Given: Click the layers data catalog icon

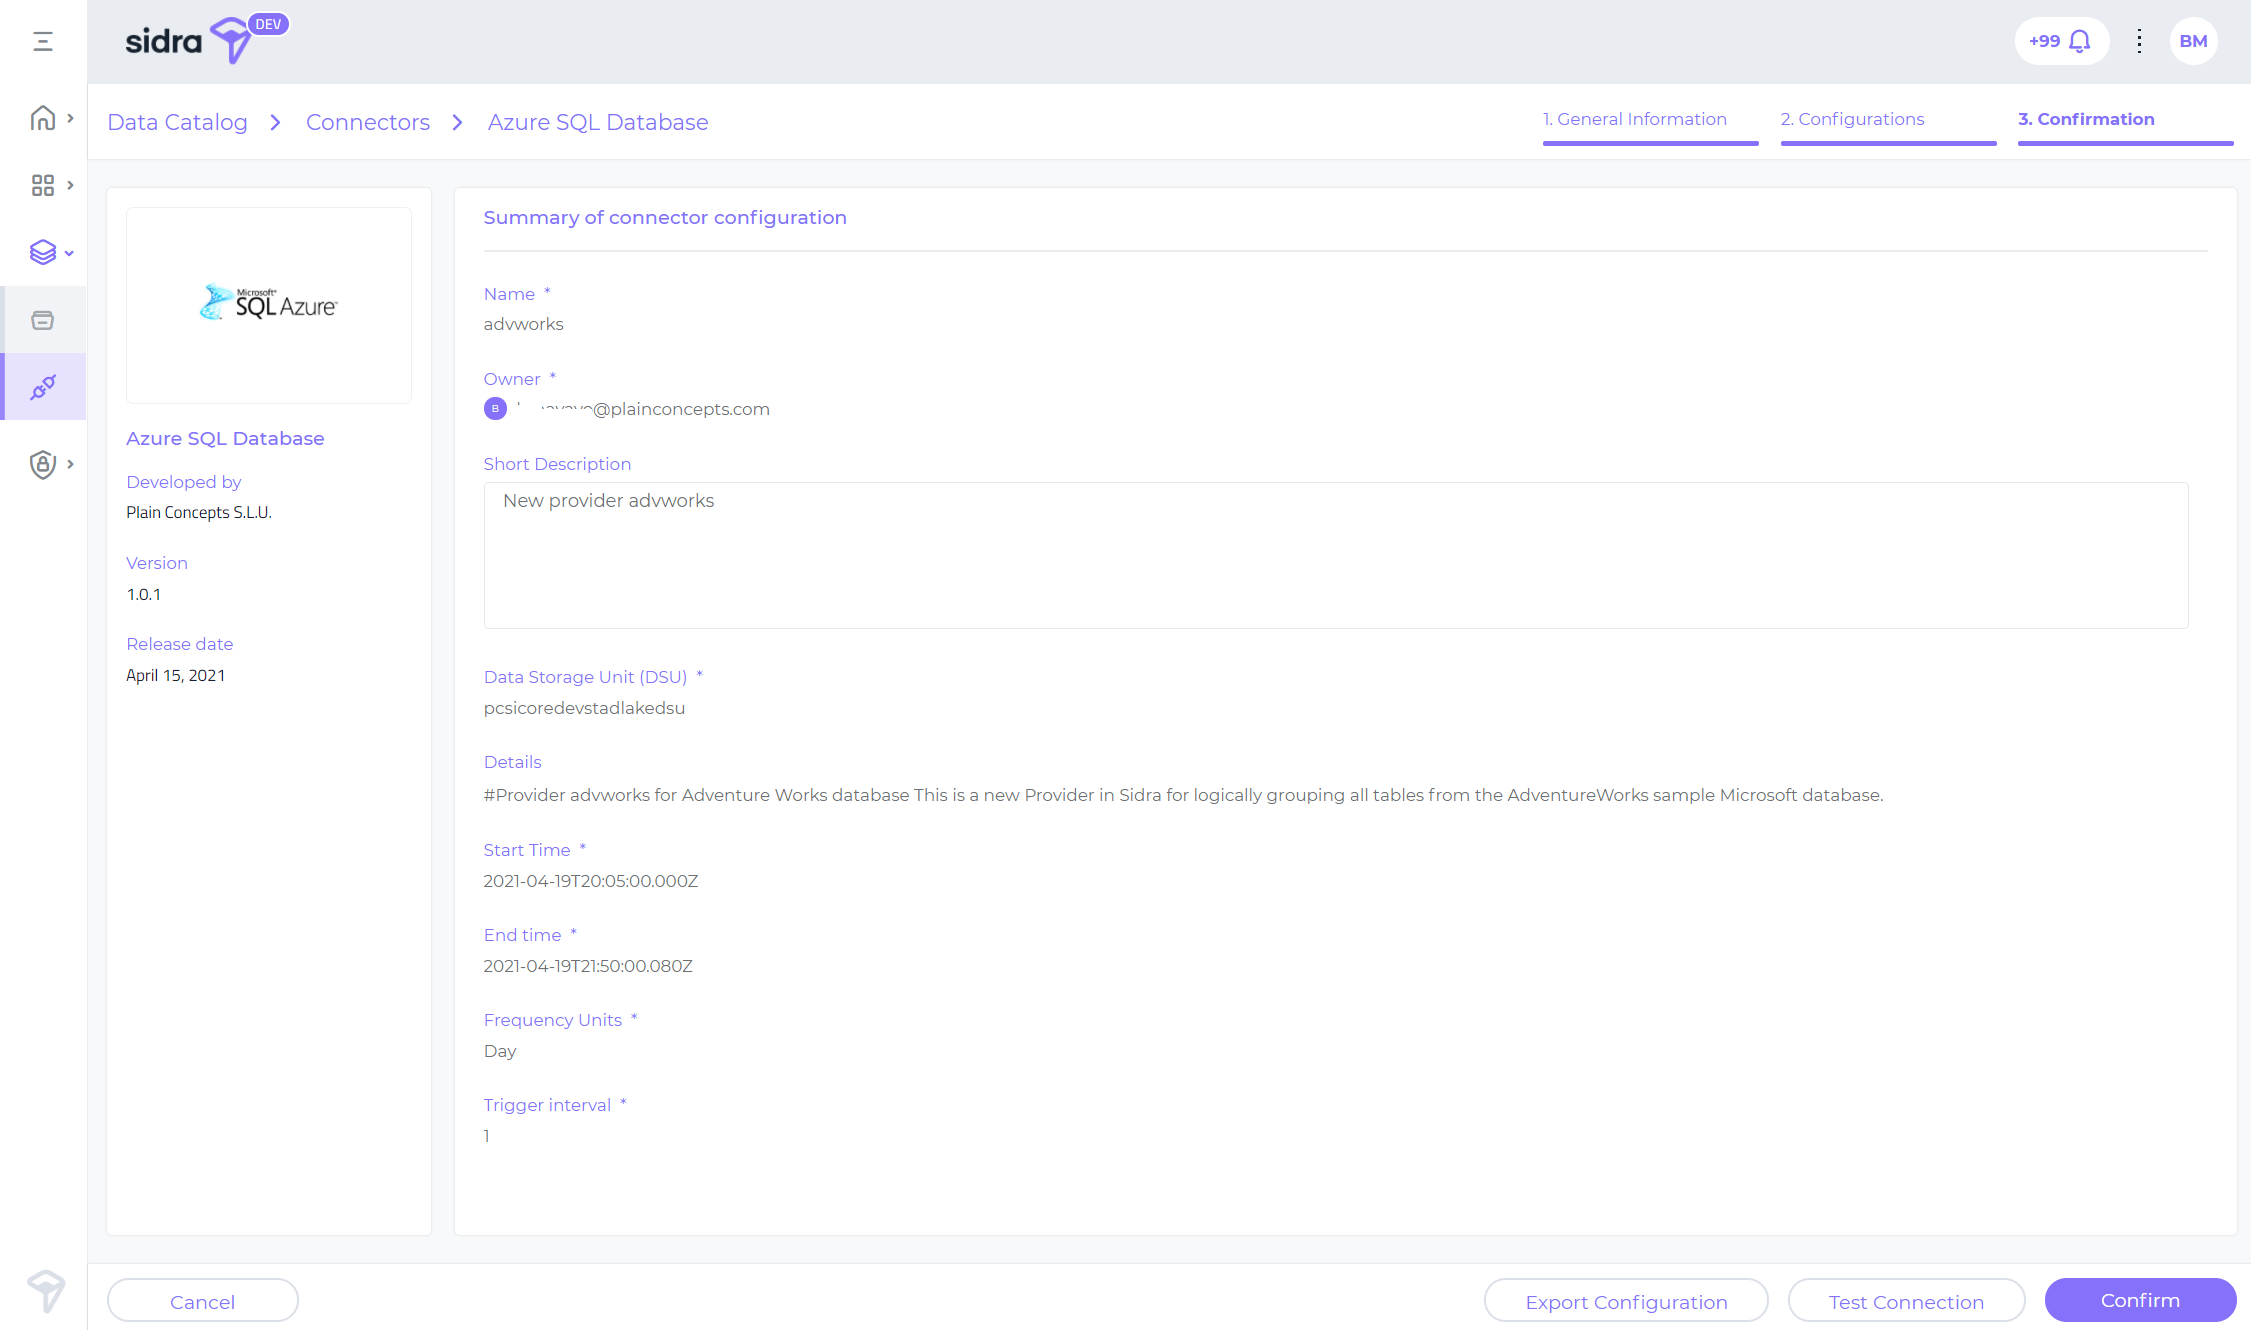Looking at the screenshot, I should [x=42, y=252].
